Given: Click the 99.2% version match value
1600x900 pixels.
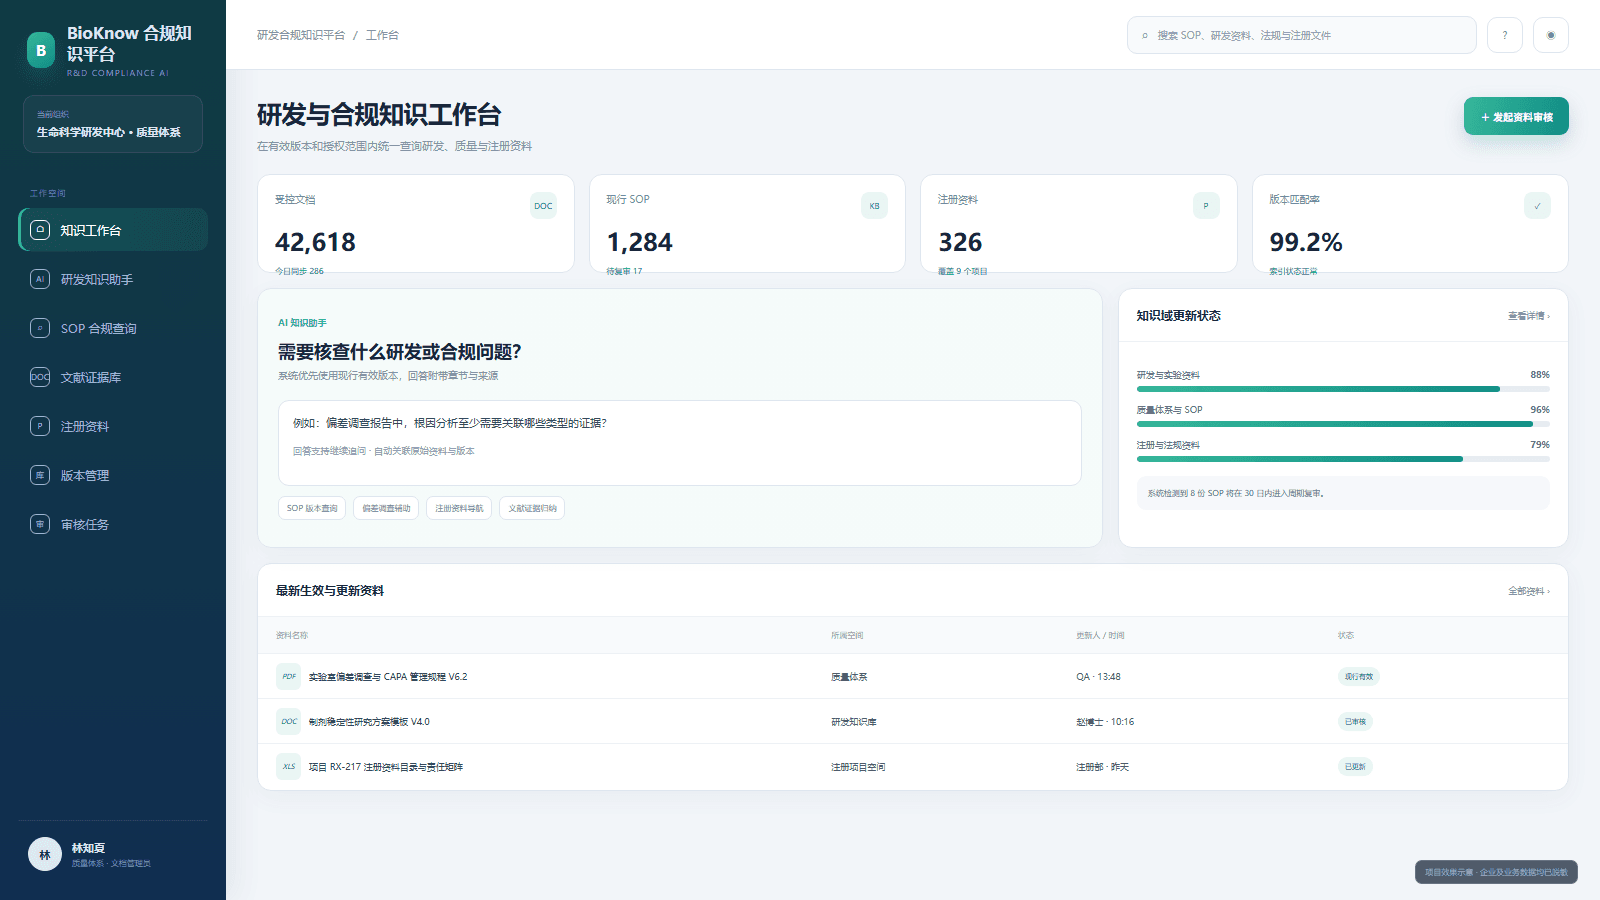Looking at the screenshot, I should click(1306, 242).
